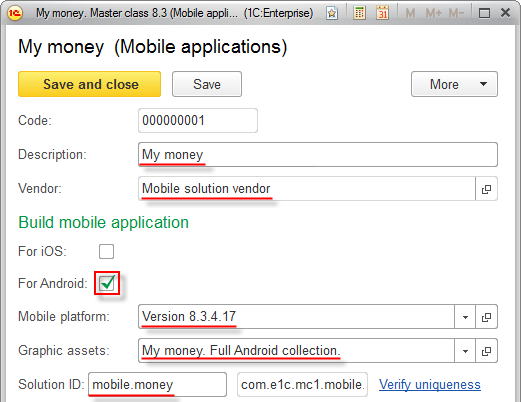Expand the Graphic assets dropdown list

[465, 351]
